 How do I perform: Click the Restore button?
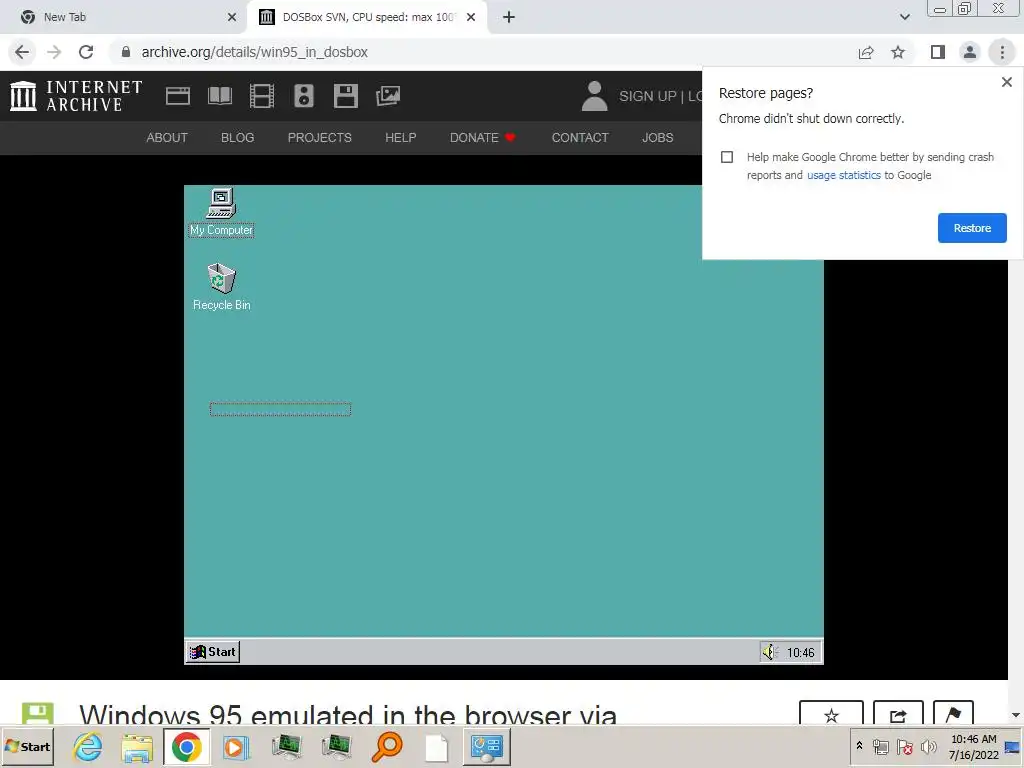coord(972,228)
